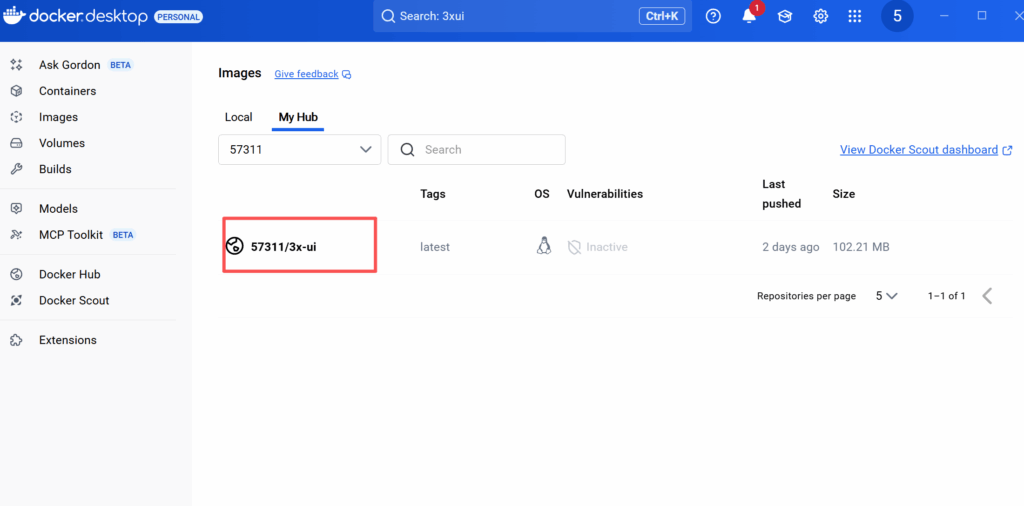Switch to the Local tab
Image resolution: width=1024 pixels, height=506 pixels.
pyautogui.click(x=238, y=117)
